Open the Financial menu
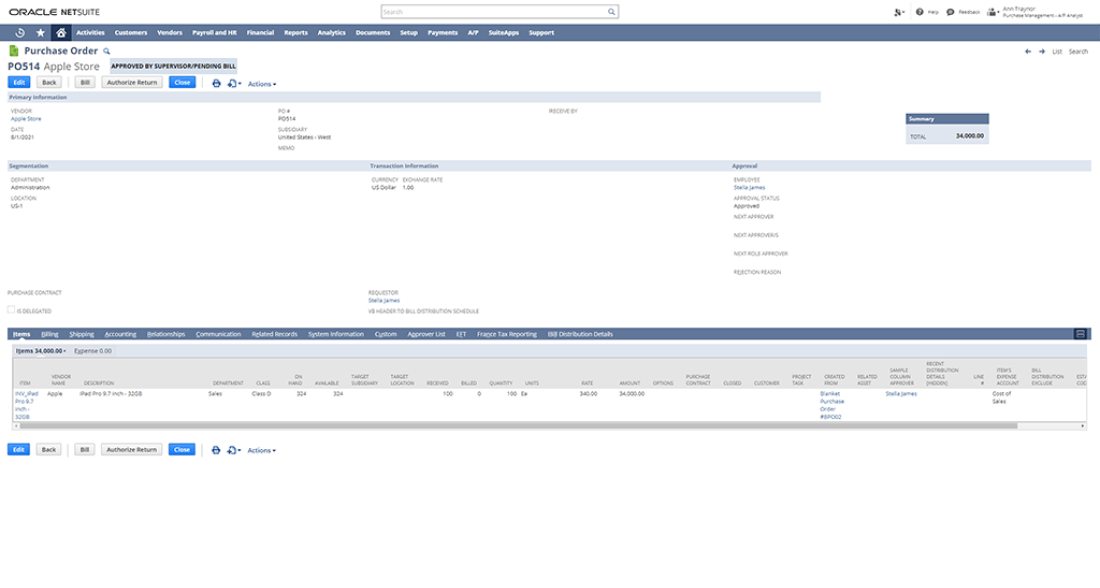1100x588 pixels. point(260,32)
